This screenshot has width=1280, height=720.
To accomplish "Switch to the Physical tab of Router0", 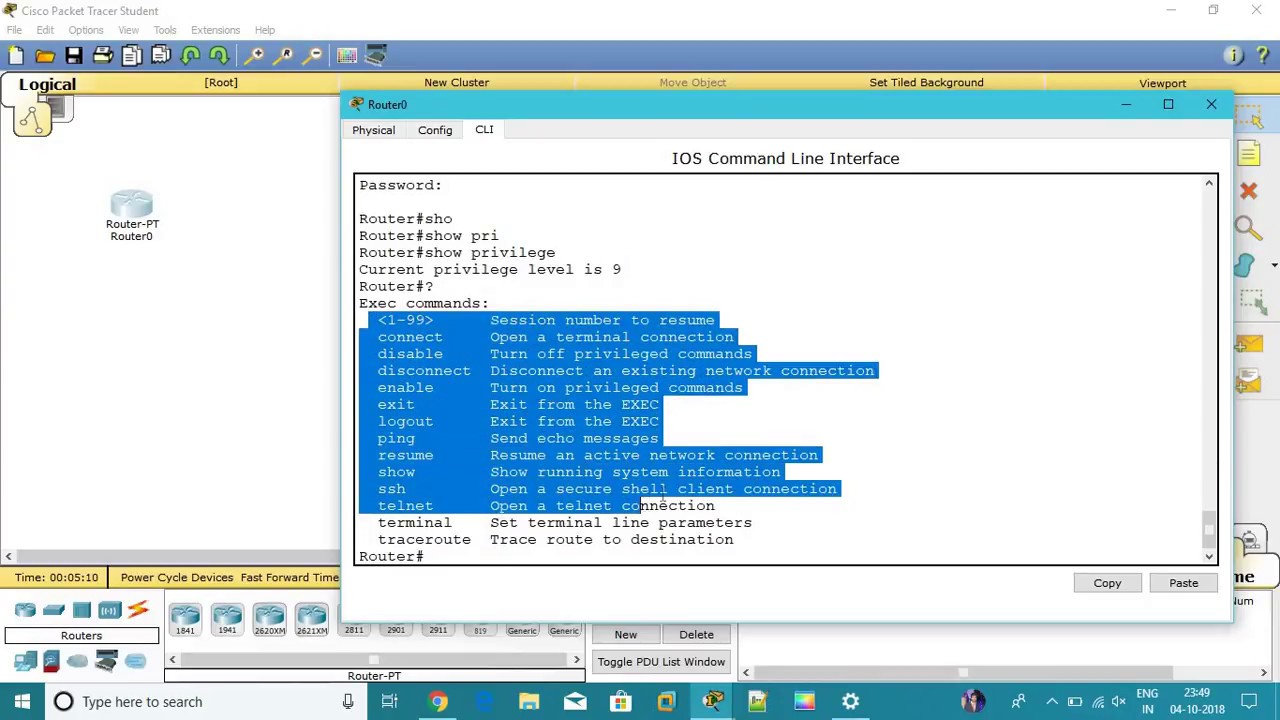I will pos(373,130).
